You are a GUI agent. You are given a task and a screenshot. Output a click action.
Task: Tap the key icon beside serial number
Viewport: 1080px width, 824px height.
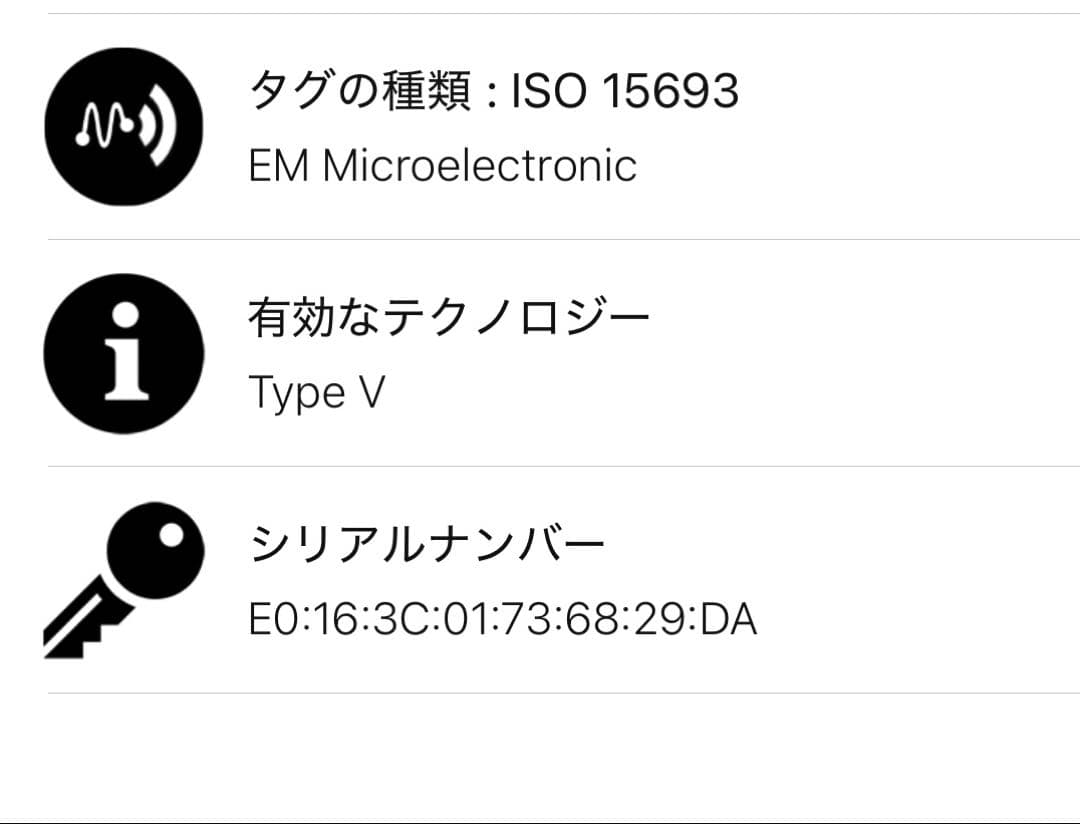(x=124, y=580)
